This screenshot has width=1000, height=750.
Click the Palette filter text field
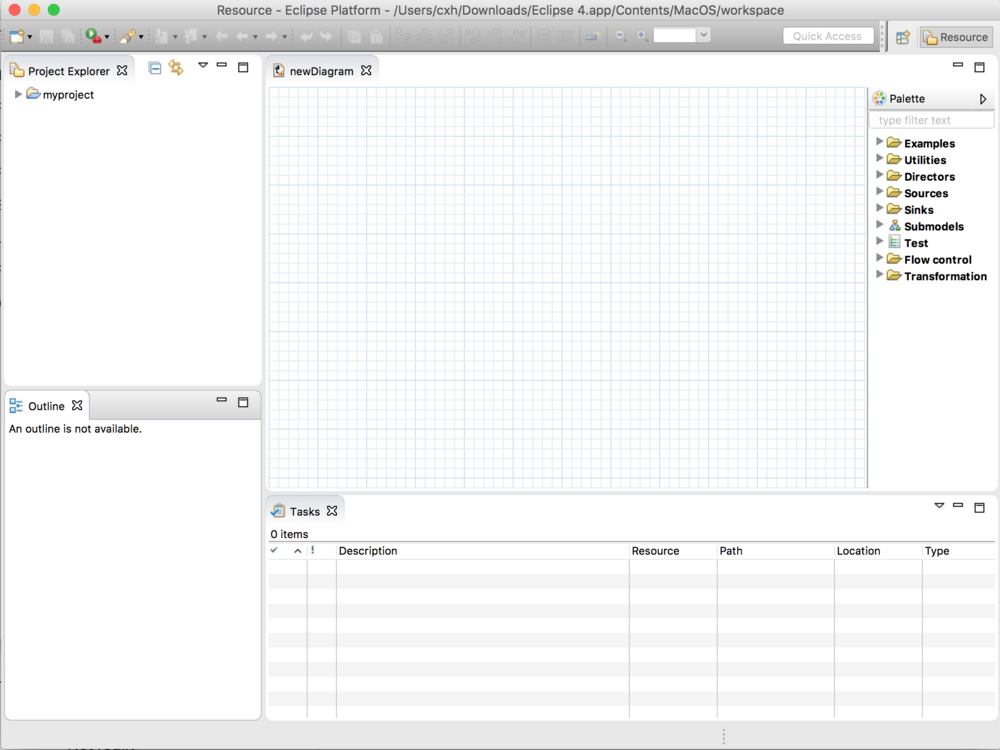coord(931,119)
